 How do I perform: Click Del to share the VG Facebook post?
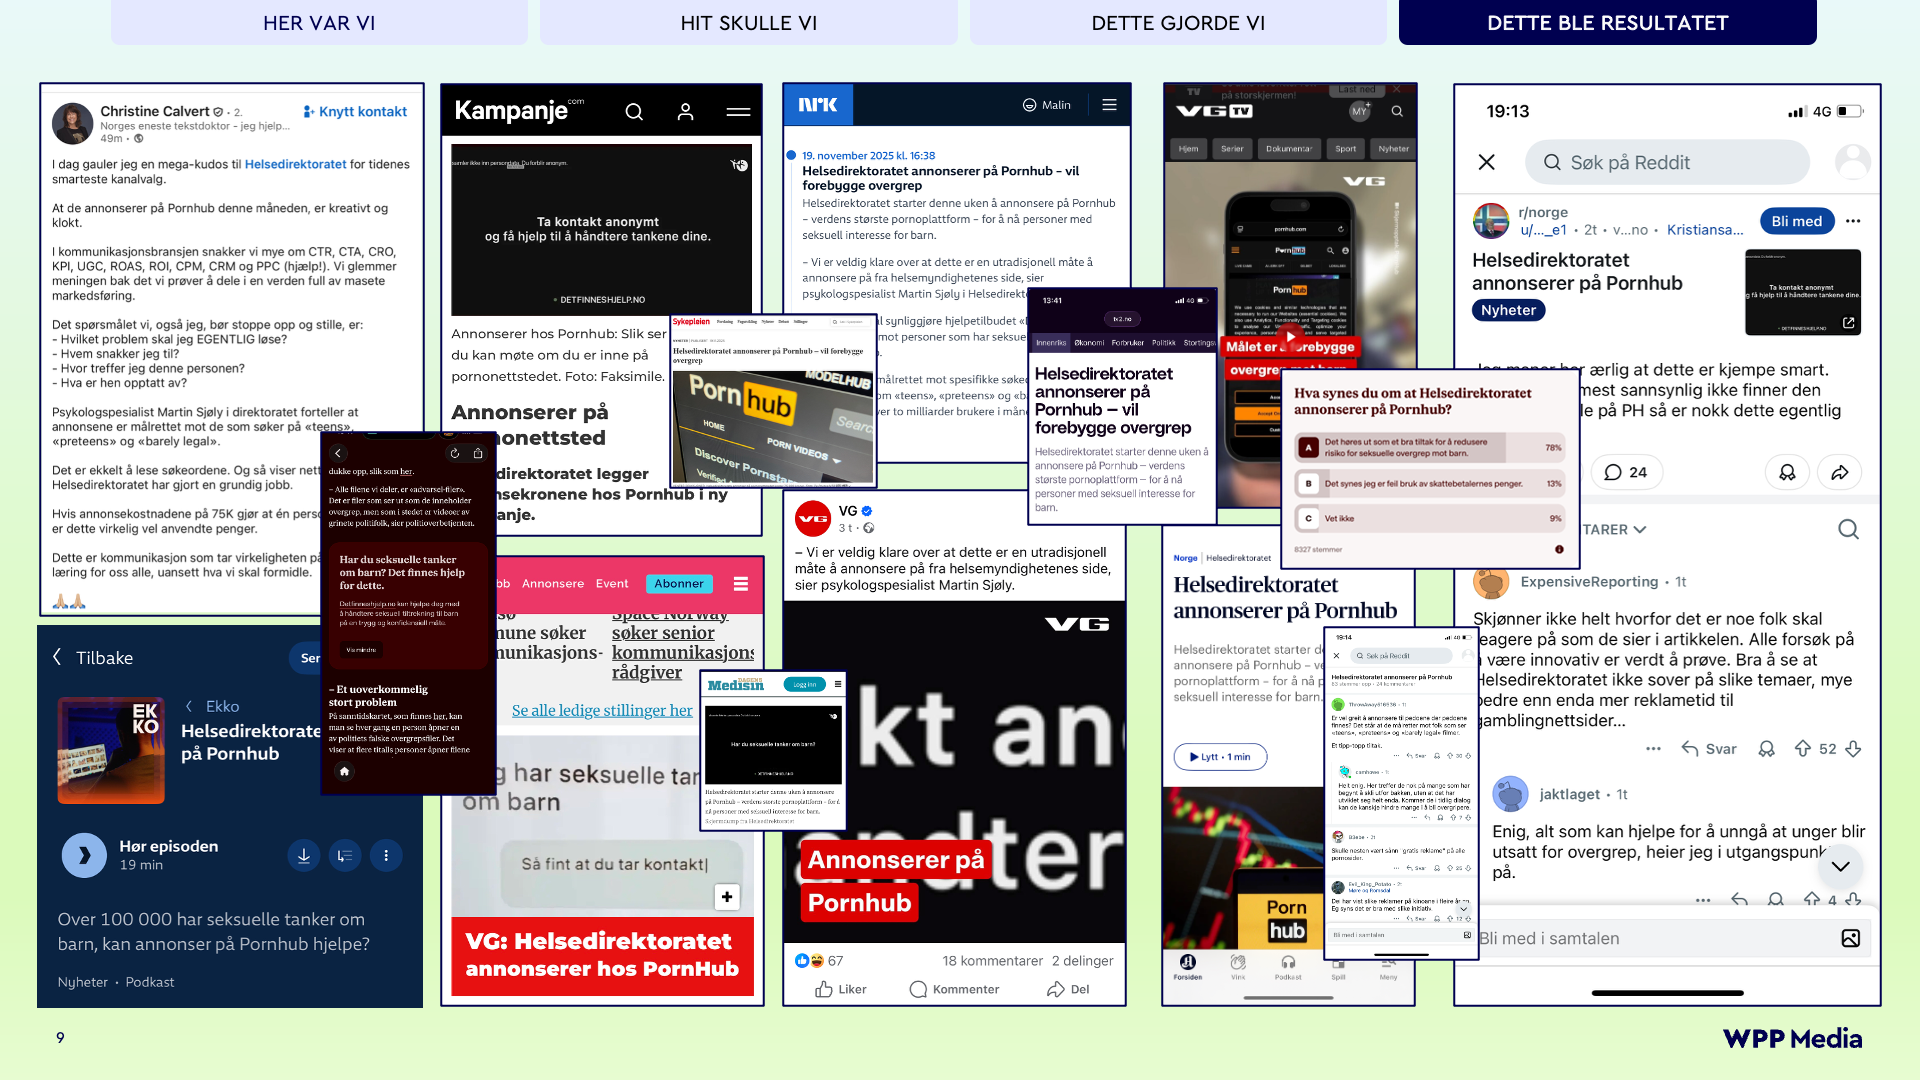[1068, 989]
